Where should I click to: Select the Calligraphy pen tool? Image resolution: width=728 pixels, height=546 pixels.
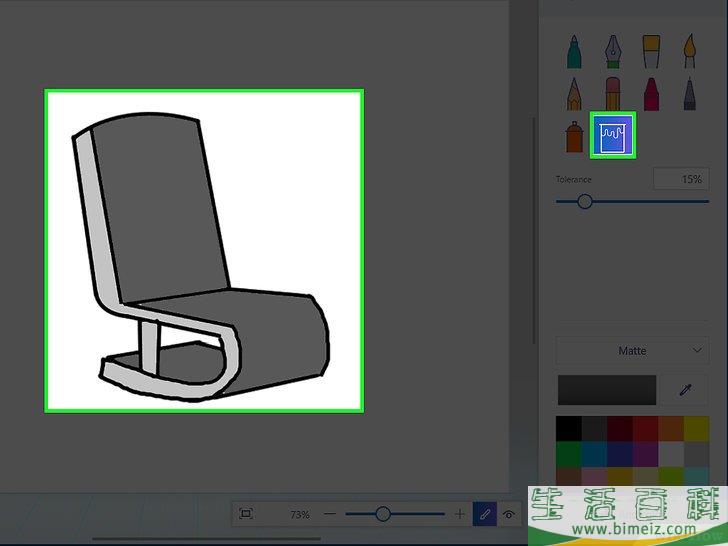coord(612,52)
